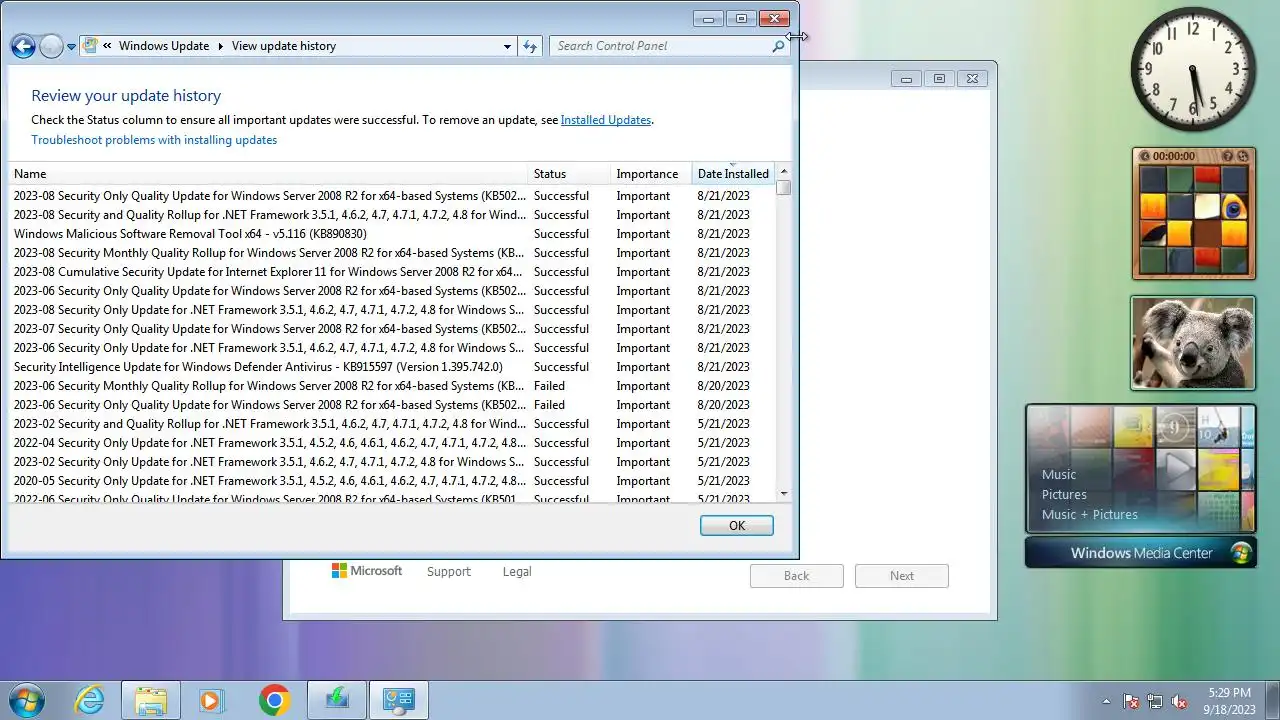
Task: Sort by the Importance column header
Action: click(651, 174)
